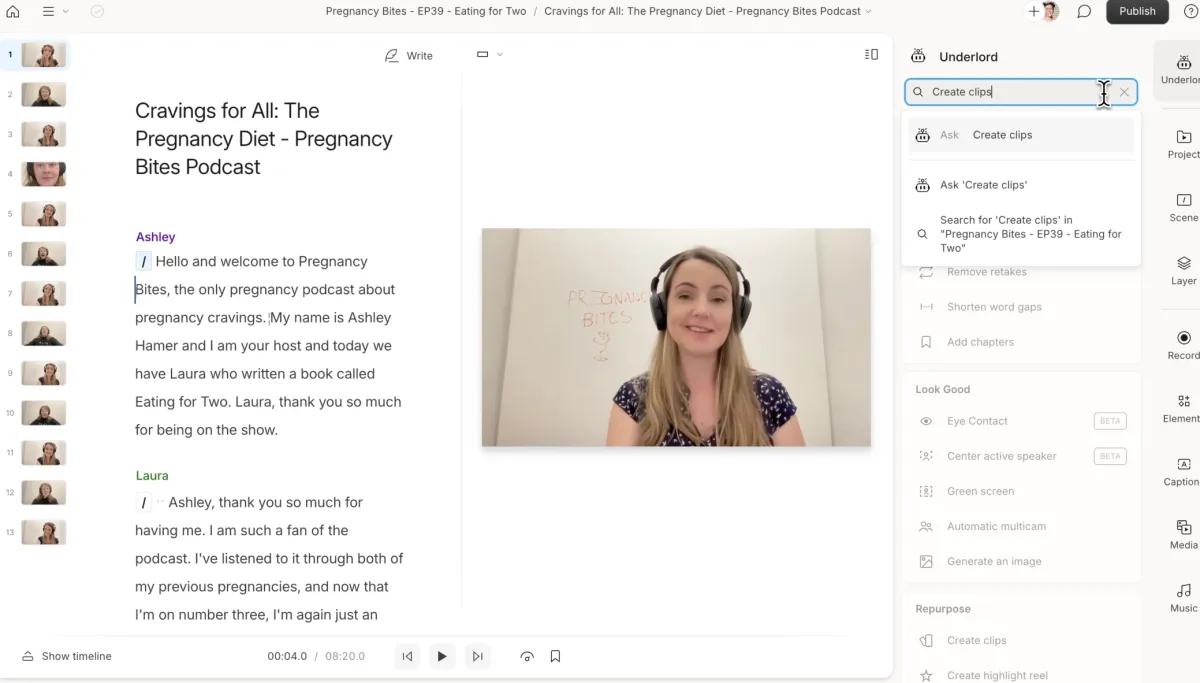
Task: Choose 'Search for Create clips in' project option
Action: click(1021, 234)
